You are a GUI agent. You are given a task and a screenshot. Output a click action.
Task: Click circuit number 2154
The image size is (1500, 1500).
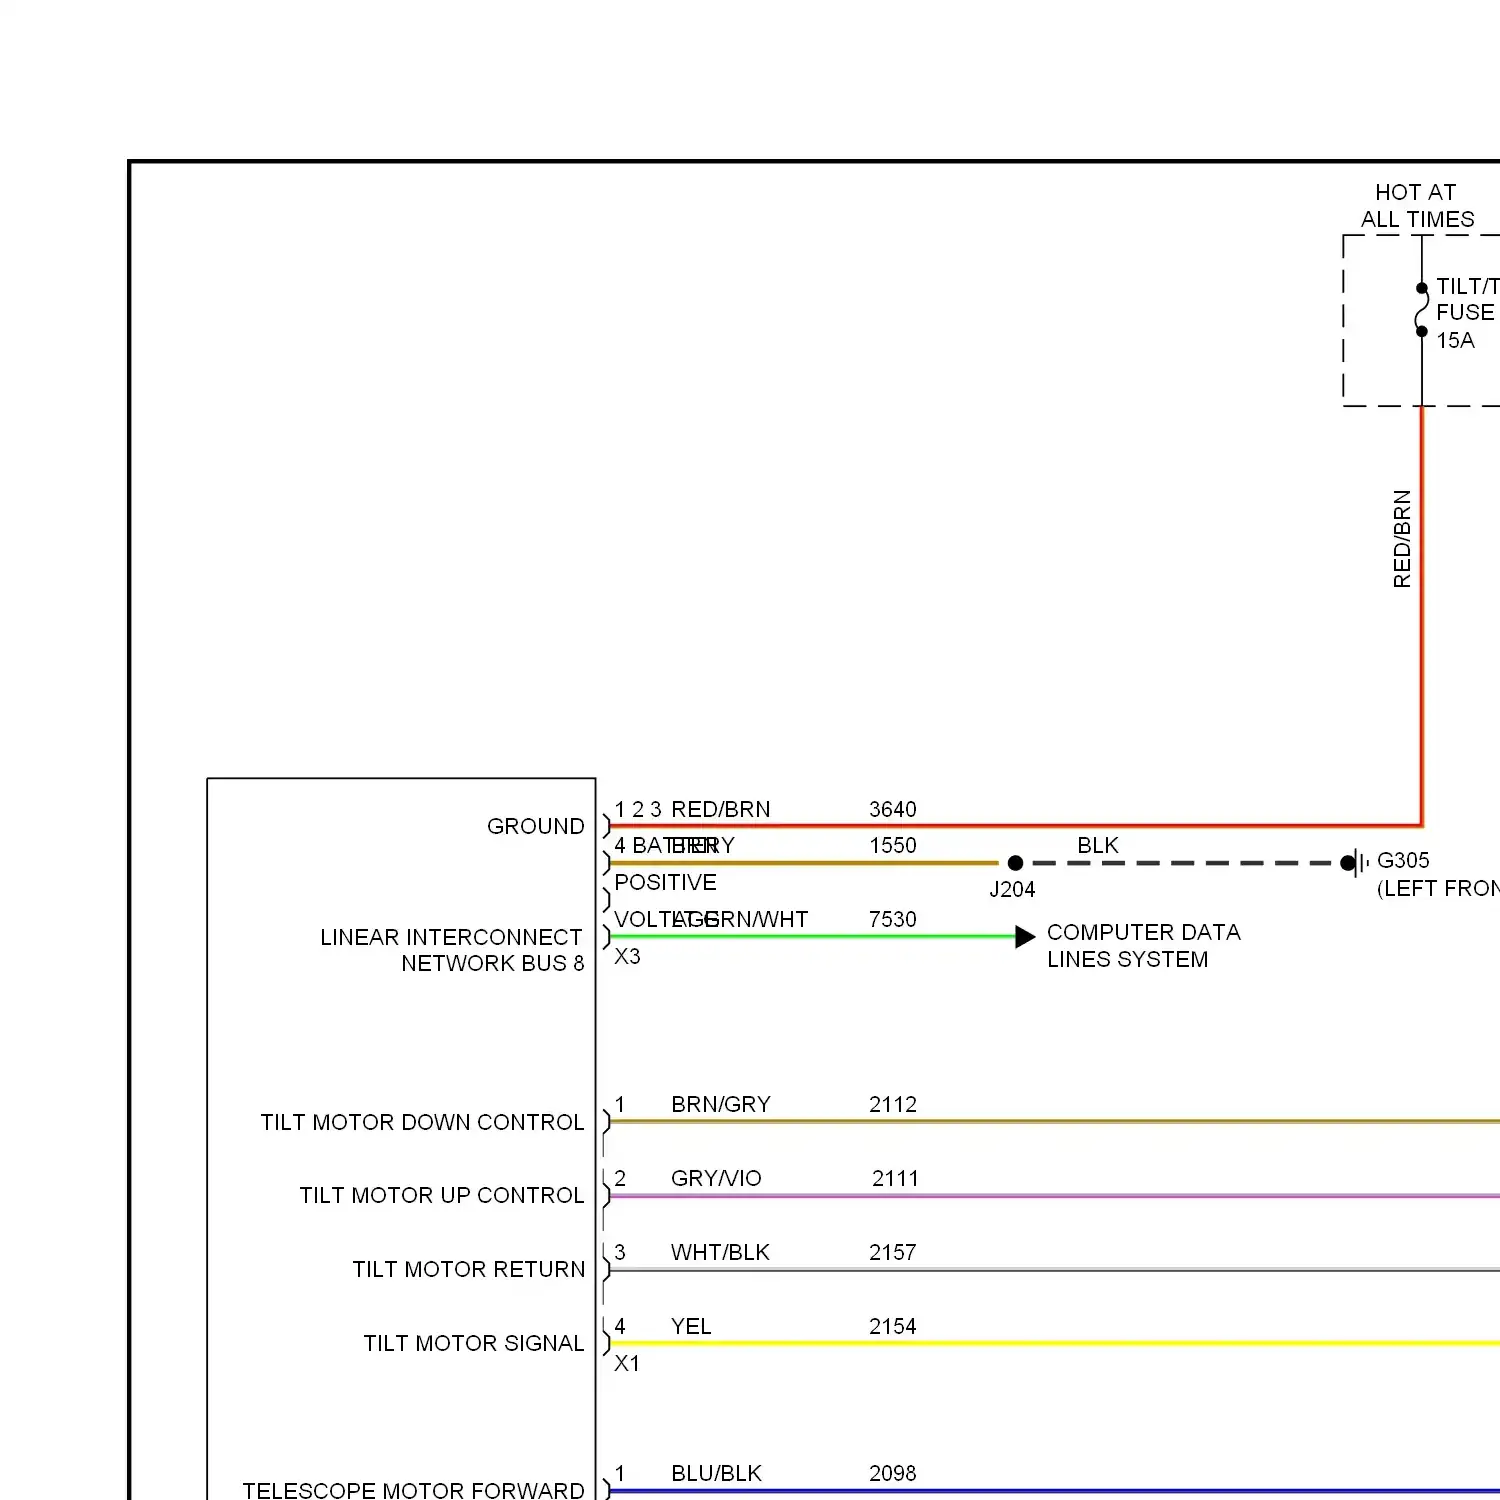(x=893, y=1326)
